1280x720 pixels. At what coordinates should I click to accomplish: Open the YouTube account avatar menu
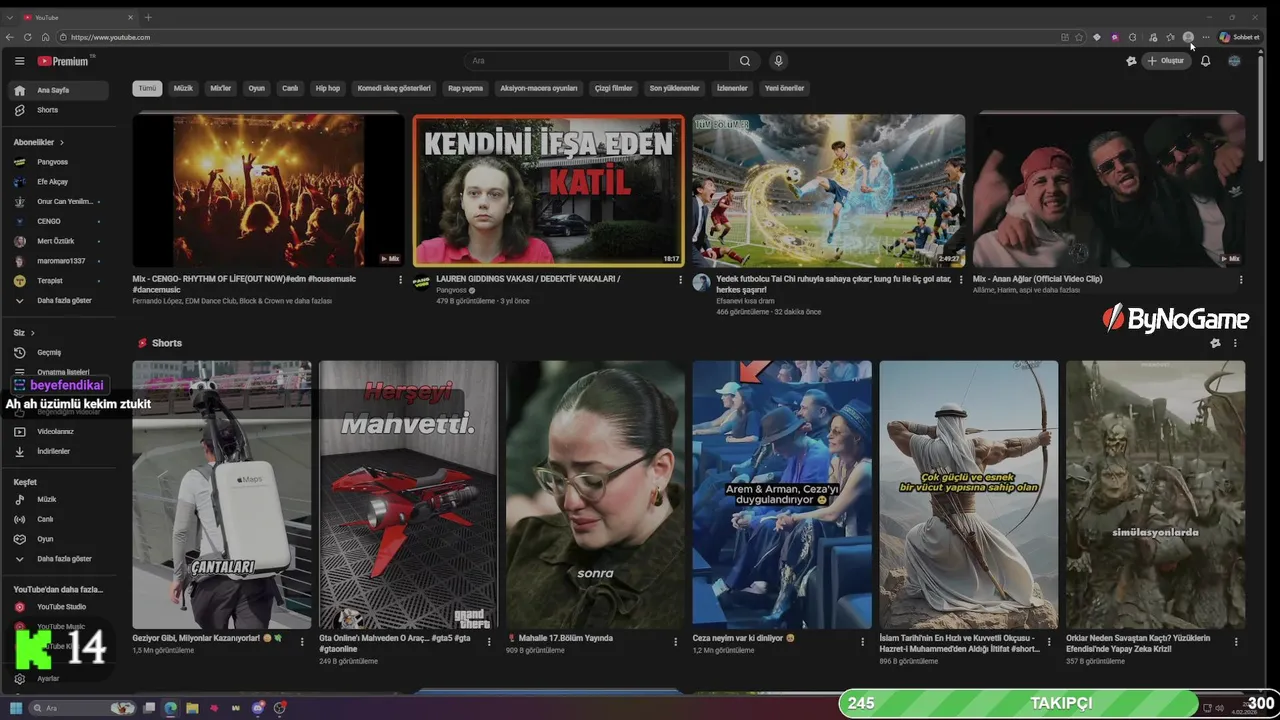pyautogui.click(x=1234, y=61)
